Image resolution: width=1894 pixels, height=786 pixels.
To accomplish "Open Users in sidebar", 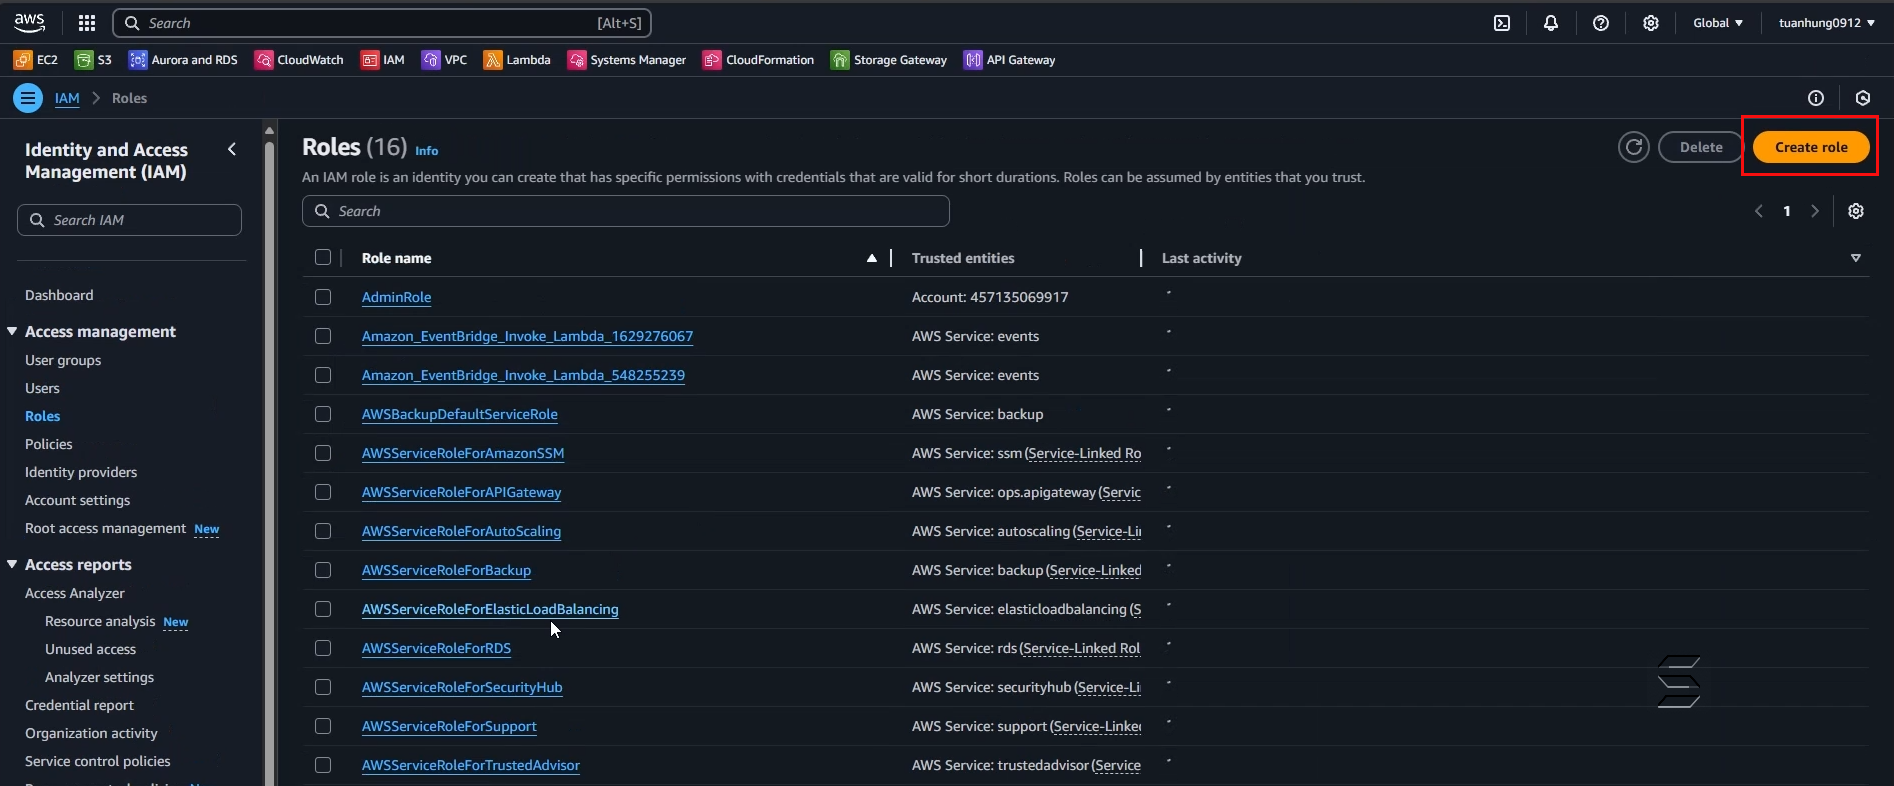I will [42, 388].
